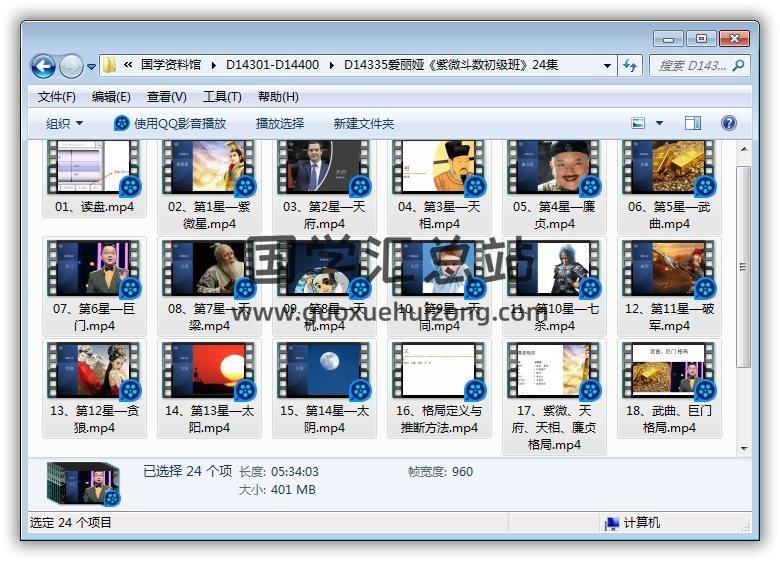Click the refresh icon beside address bar
This screenshot has height=561, width=780.
(630, 66)
